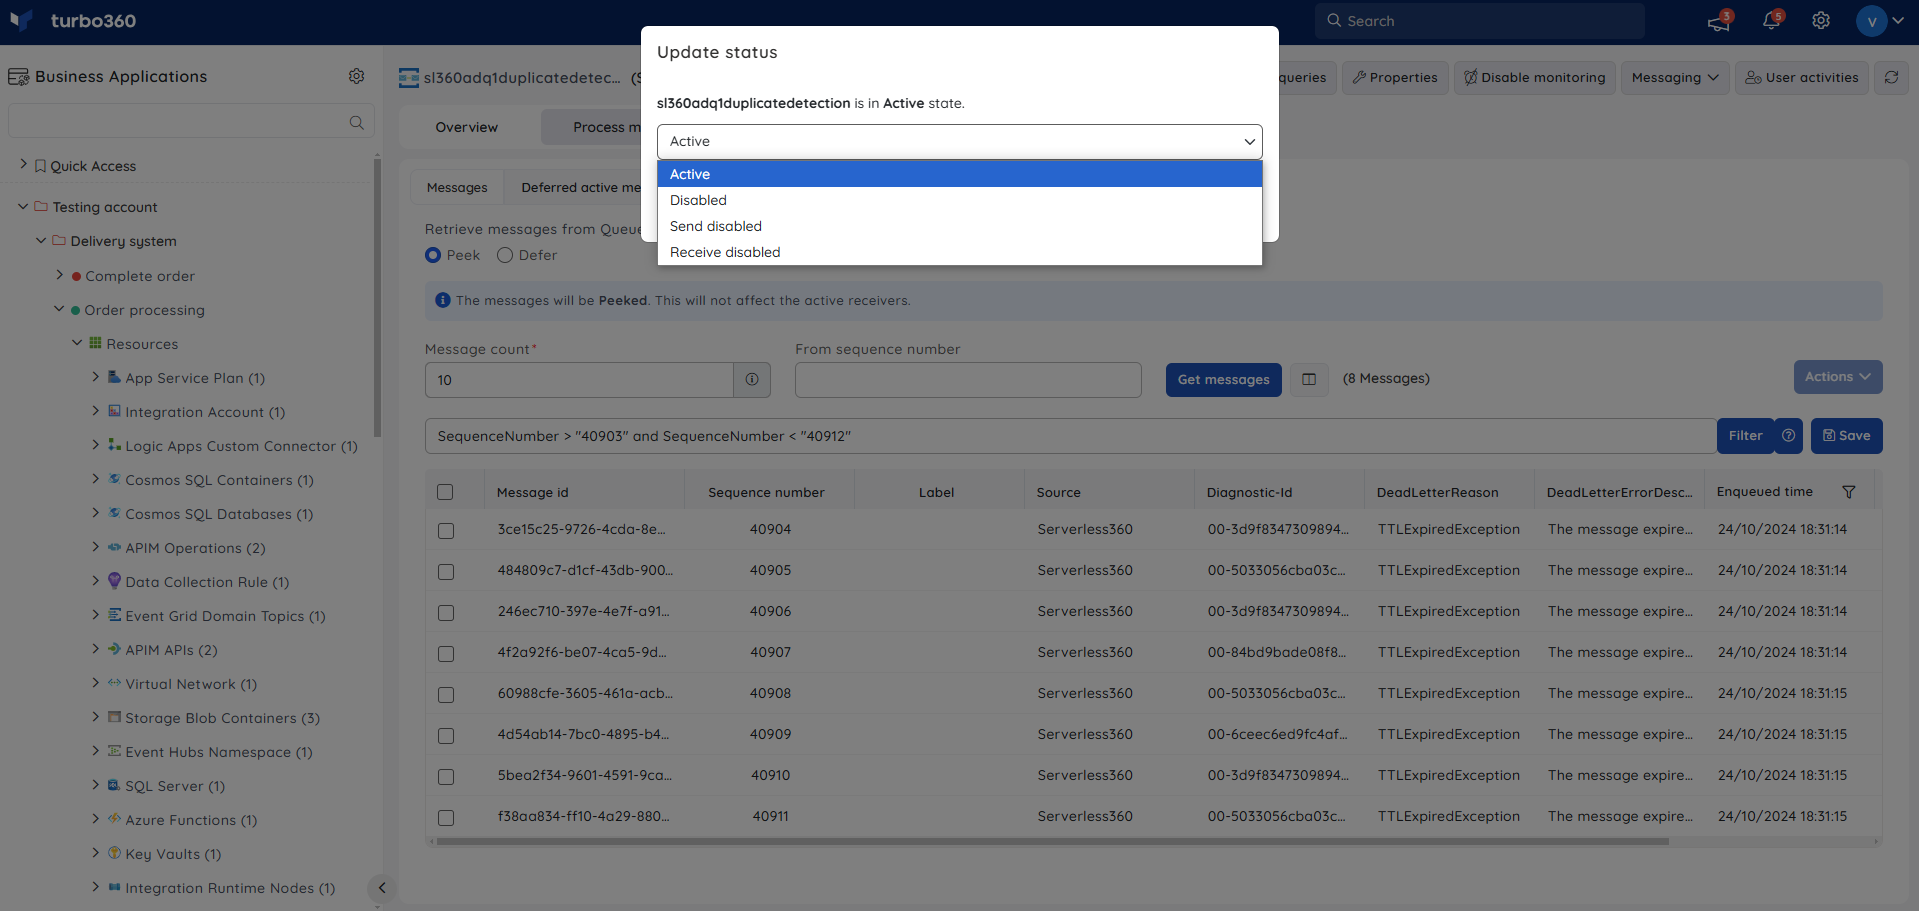Image resolution: width=1919 pixels, height=911 pixels.
Task: Click the Get messages button
Action: click(1223, 380)
